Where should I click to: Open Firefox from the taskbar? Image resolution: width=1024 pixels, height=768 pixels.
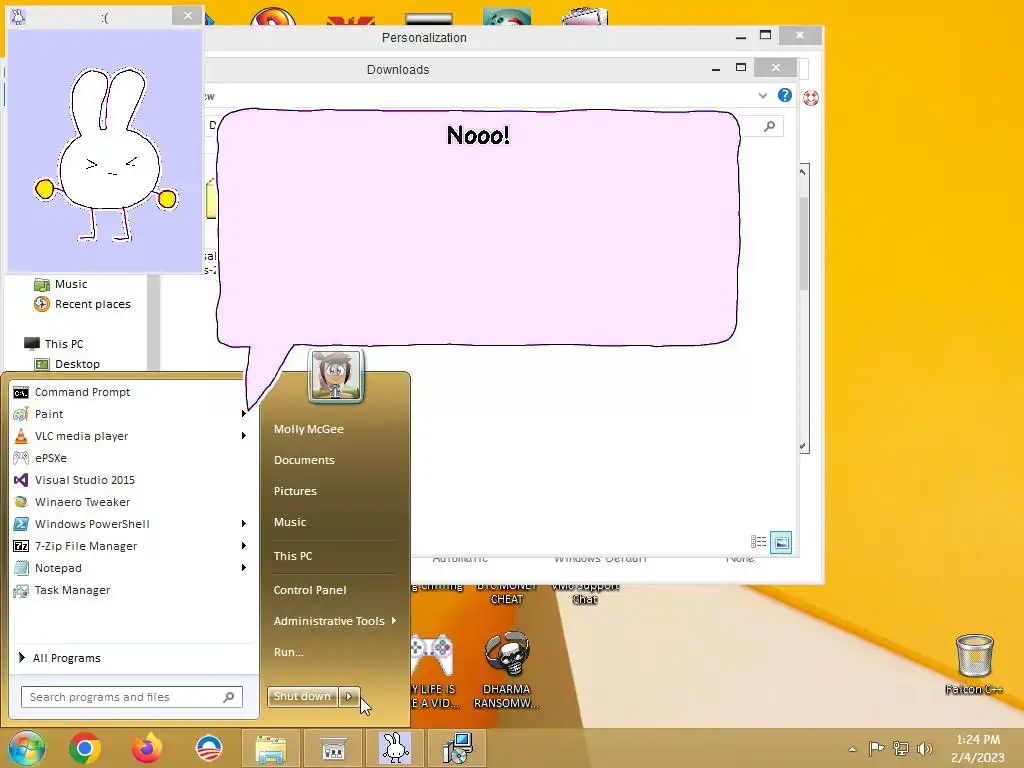tap(147, 748)
